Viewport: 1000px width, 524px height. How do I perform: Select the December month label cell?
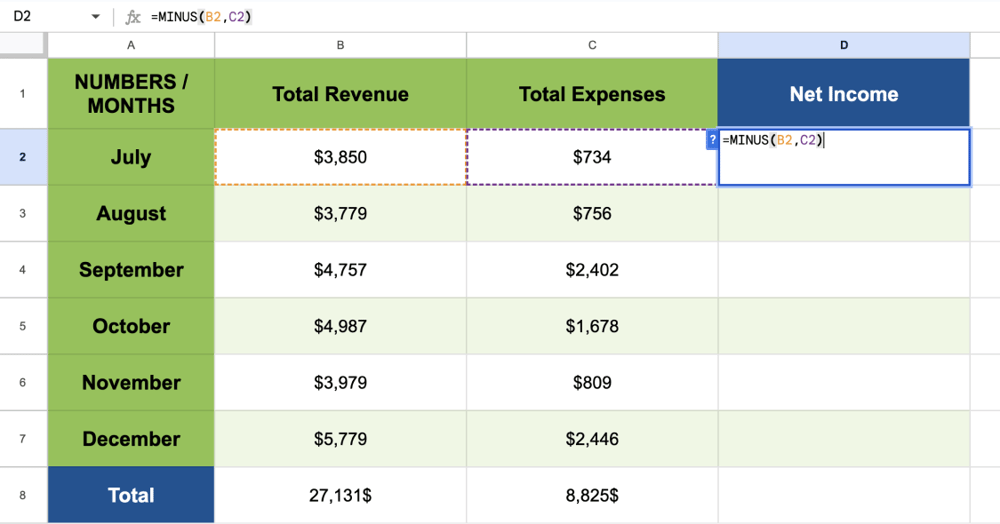(131, 439)
